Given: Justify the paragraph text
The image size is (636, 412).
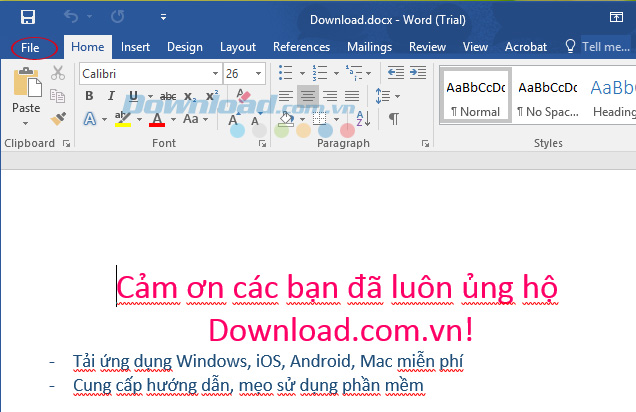Looking at the screenshot, I should tap(352, 96).
